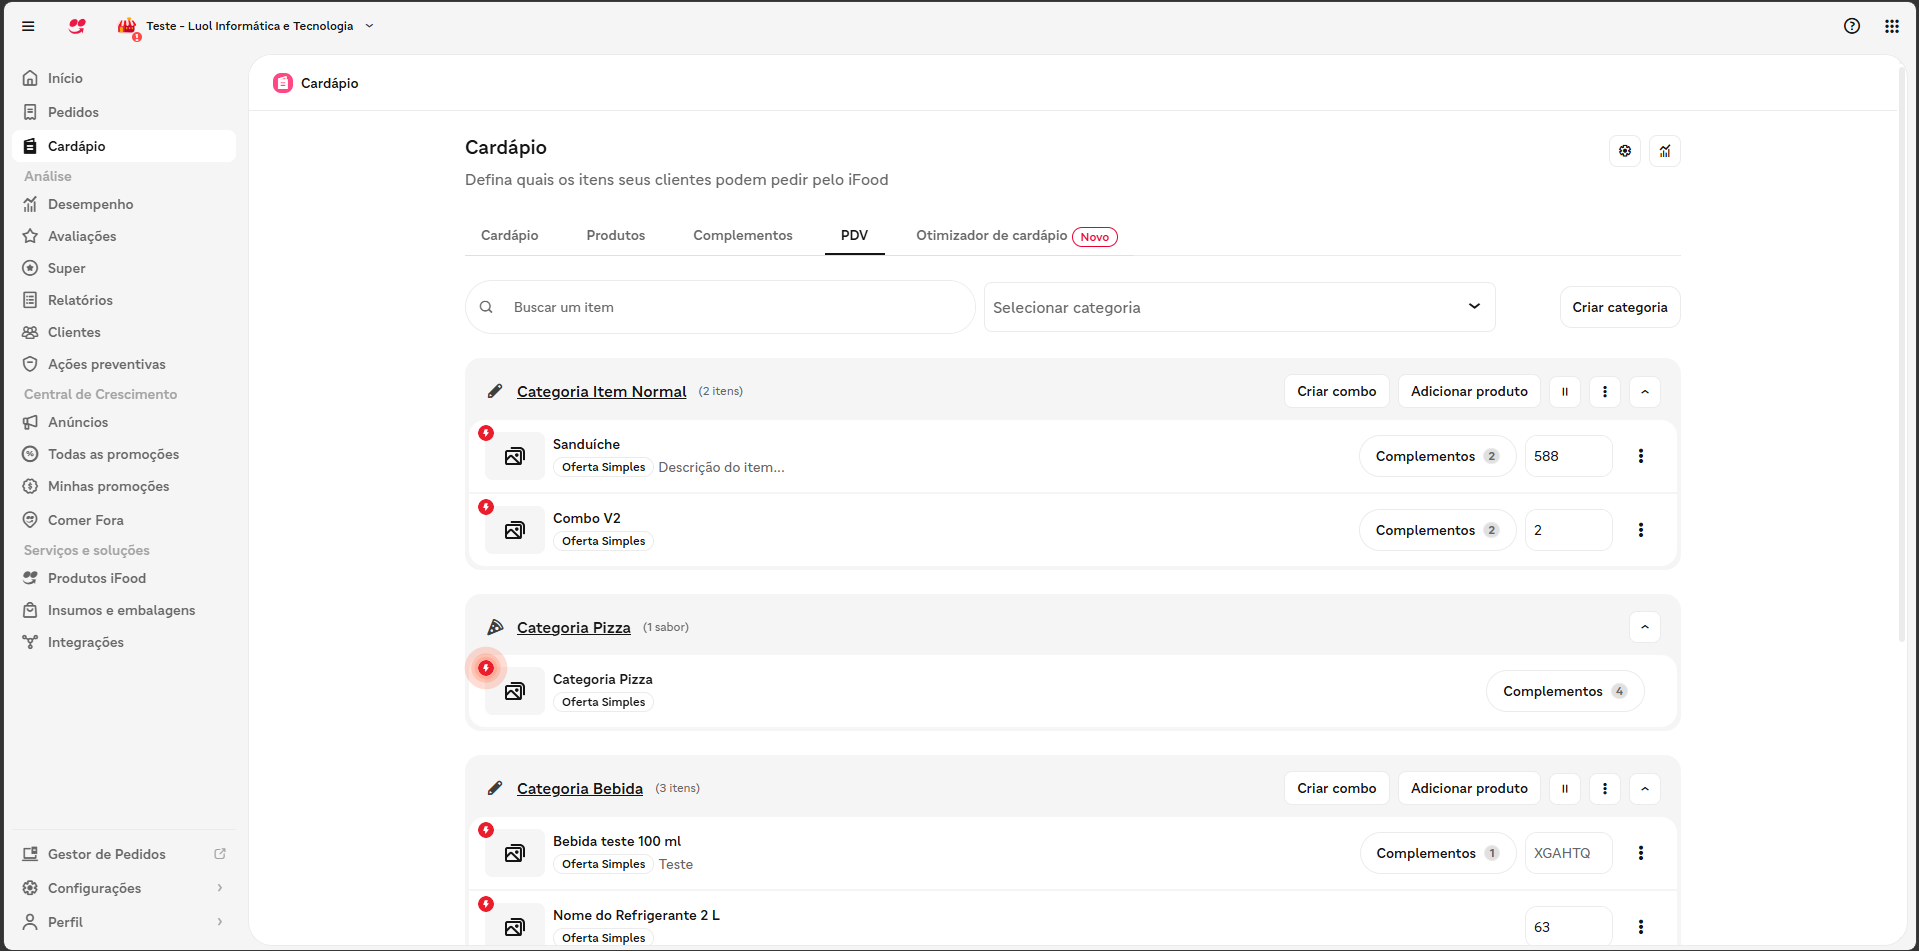The width and height of the screenshot is (1919, 951).
Task: Open Pedidos in the sidebar
Action: pos(124,112)
